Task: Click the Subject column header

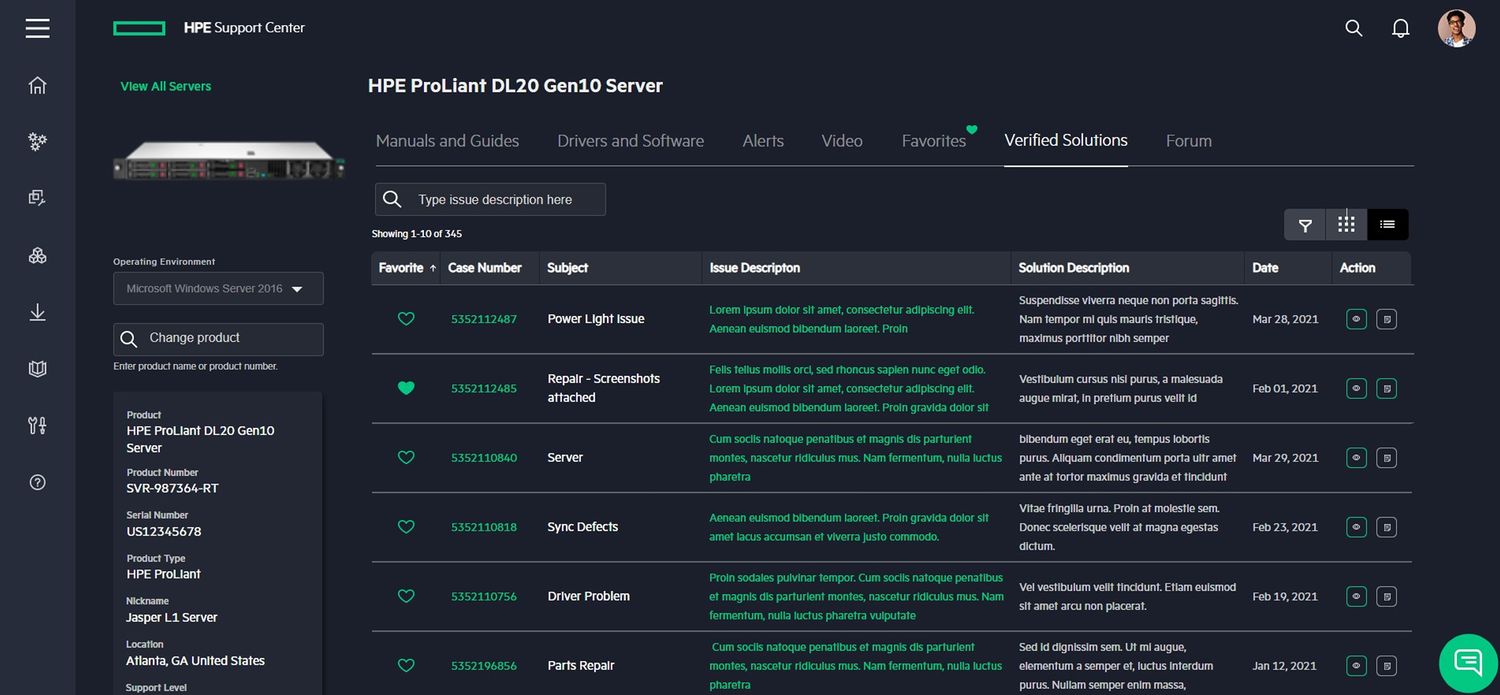Action: click(x=567, y=268)
